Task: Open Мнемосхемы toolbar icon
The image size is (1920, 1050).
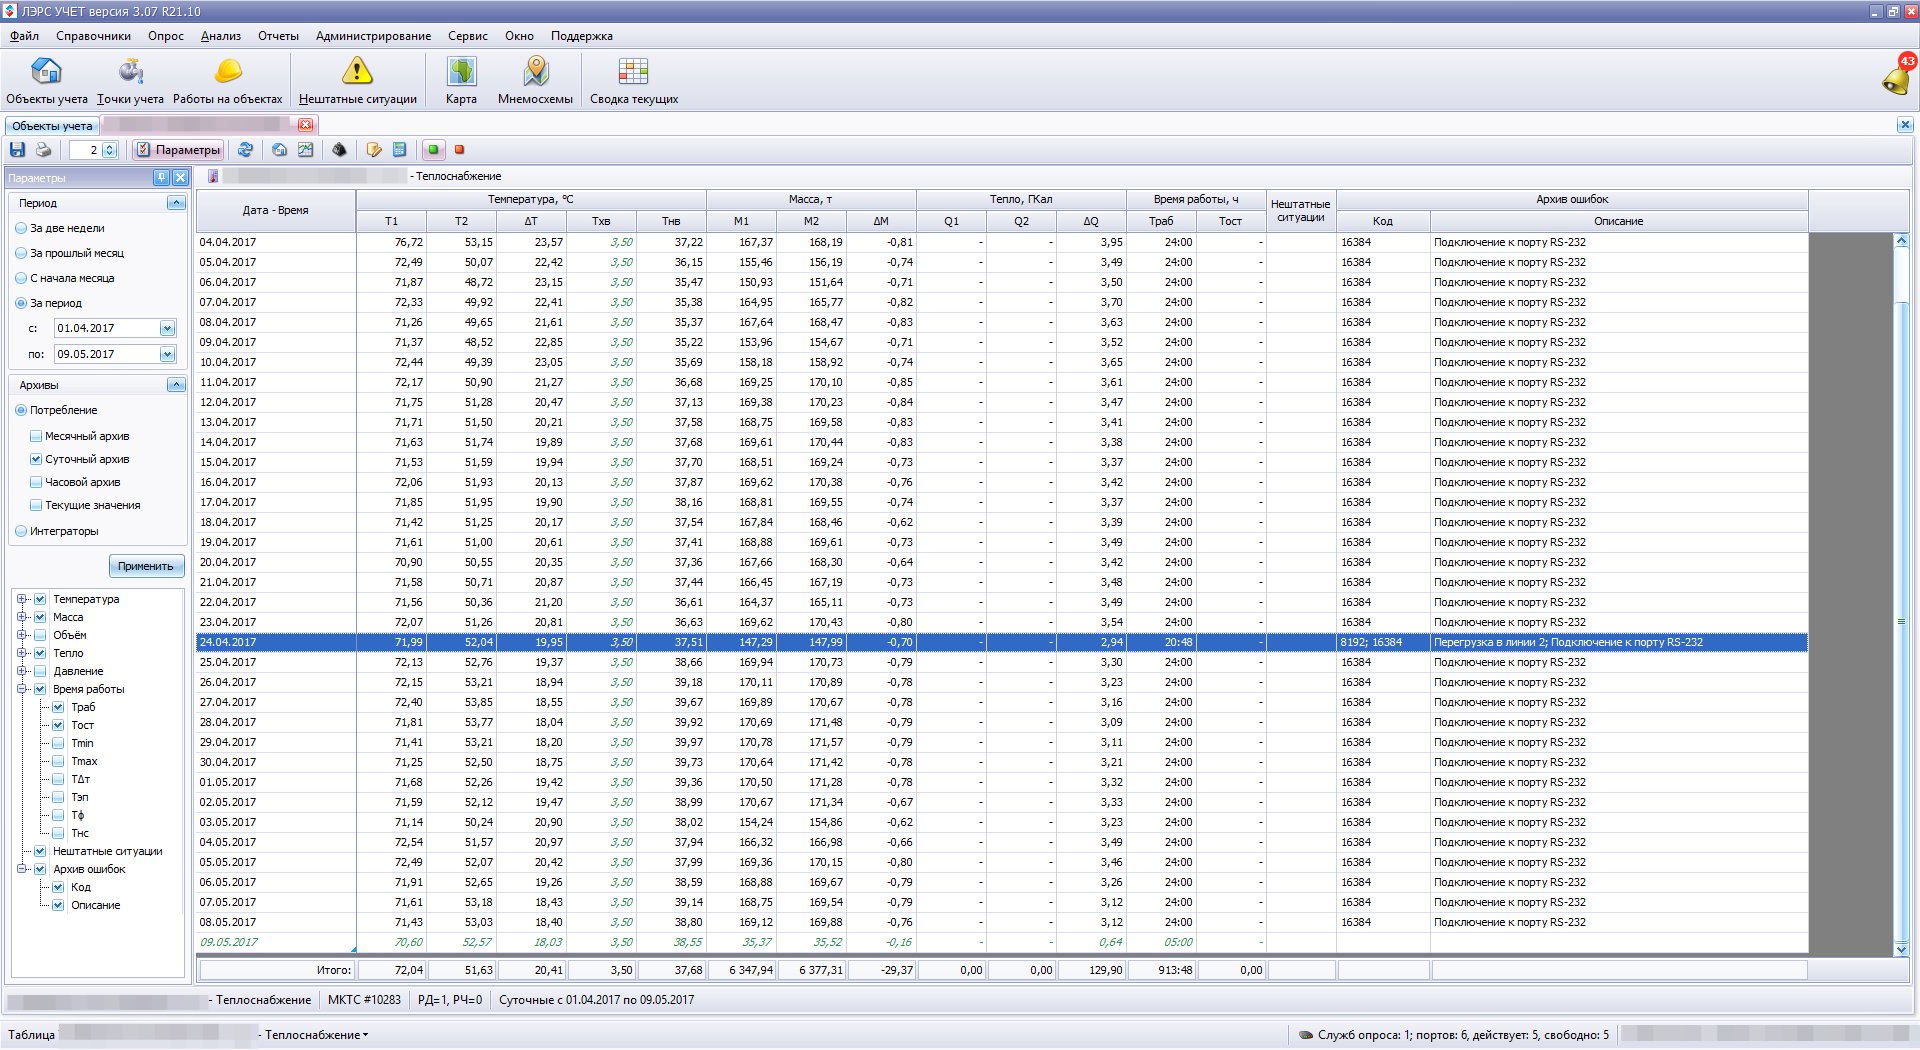Action: [x=535, y=80]
